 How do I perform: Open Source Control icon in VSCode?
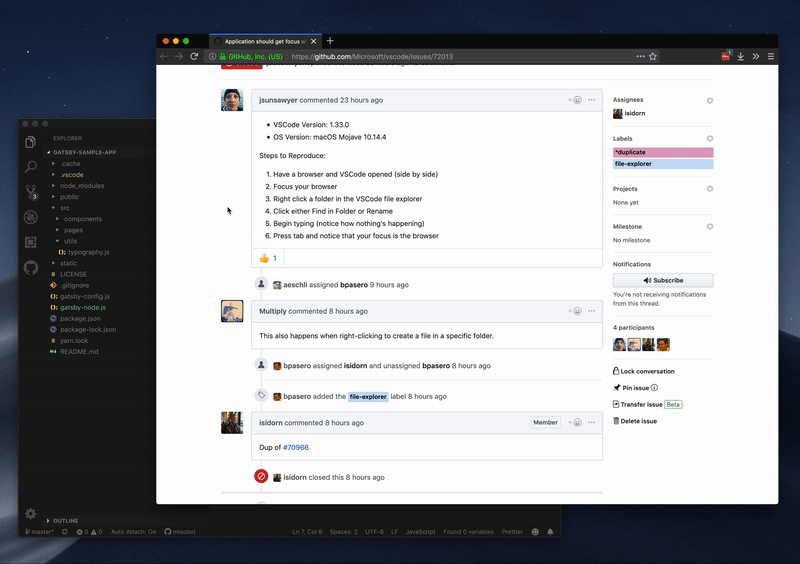click(31, 192)
